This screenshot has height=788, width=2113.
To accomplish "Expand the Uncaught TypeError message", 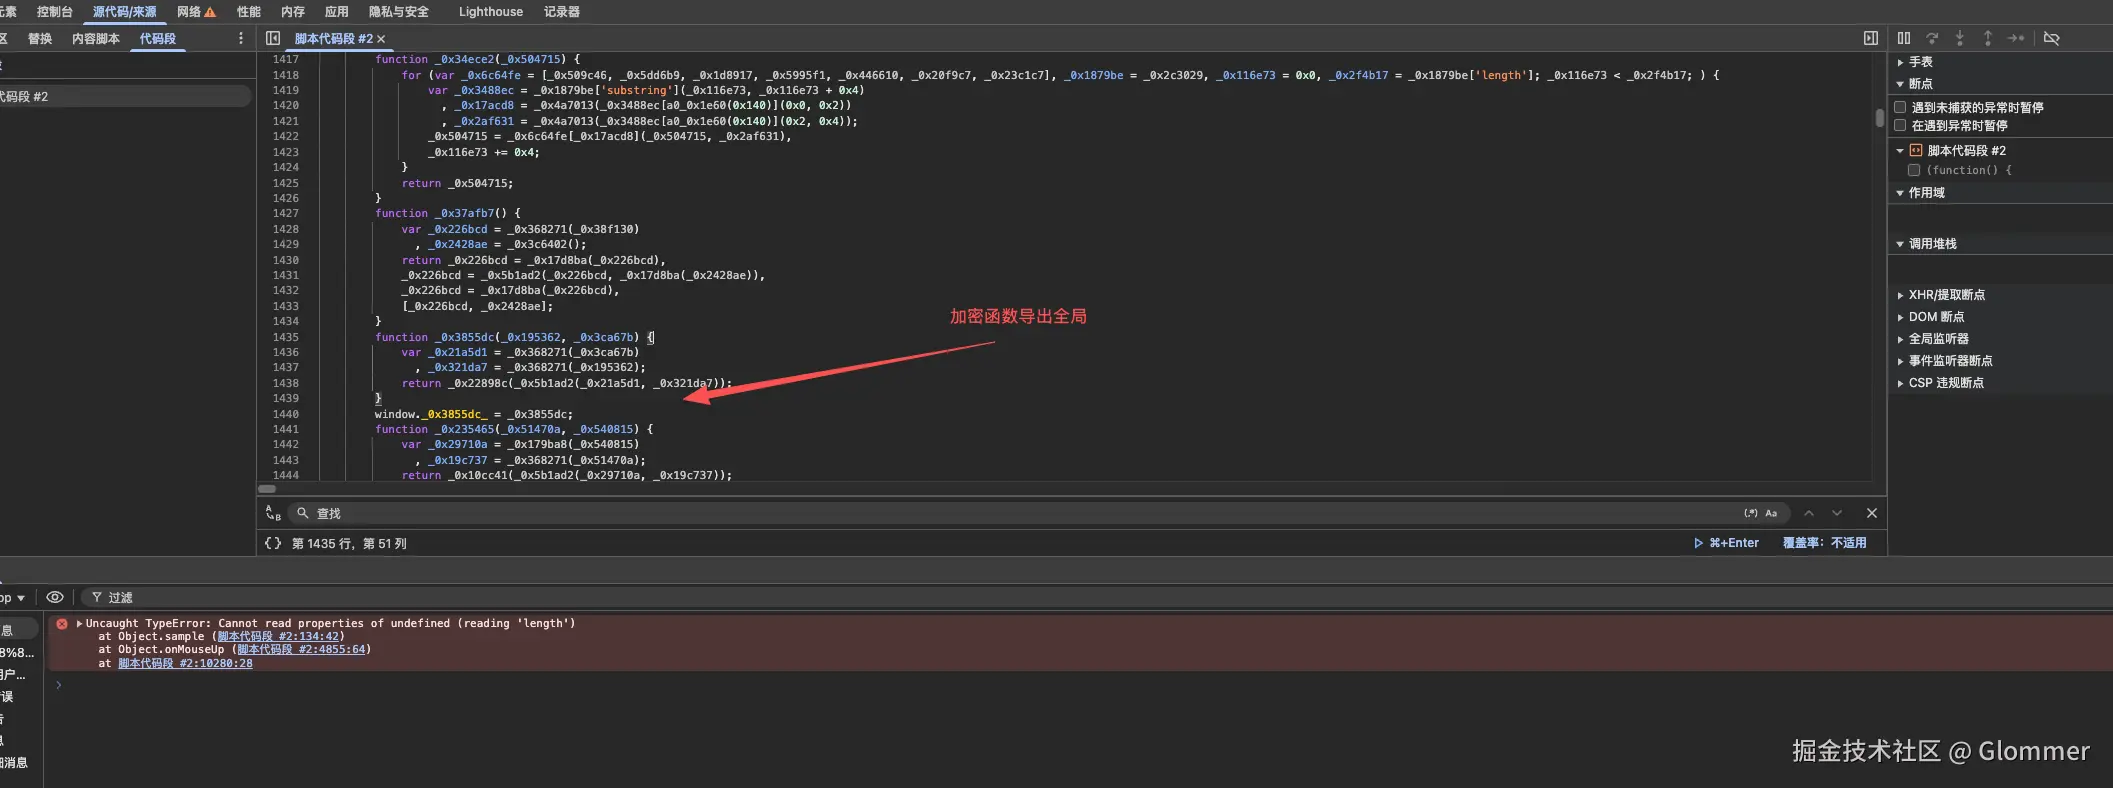I will pyautogui.click(x=80, y=623).
